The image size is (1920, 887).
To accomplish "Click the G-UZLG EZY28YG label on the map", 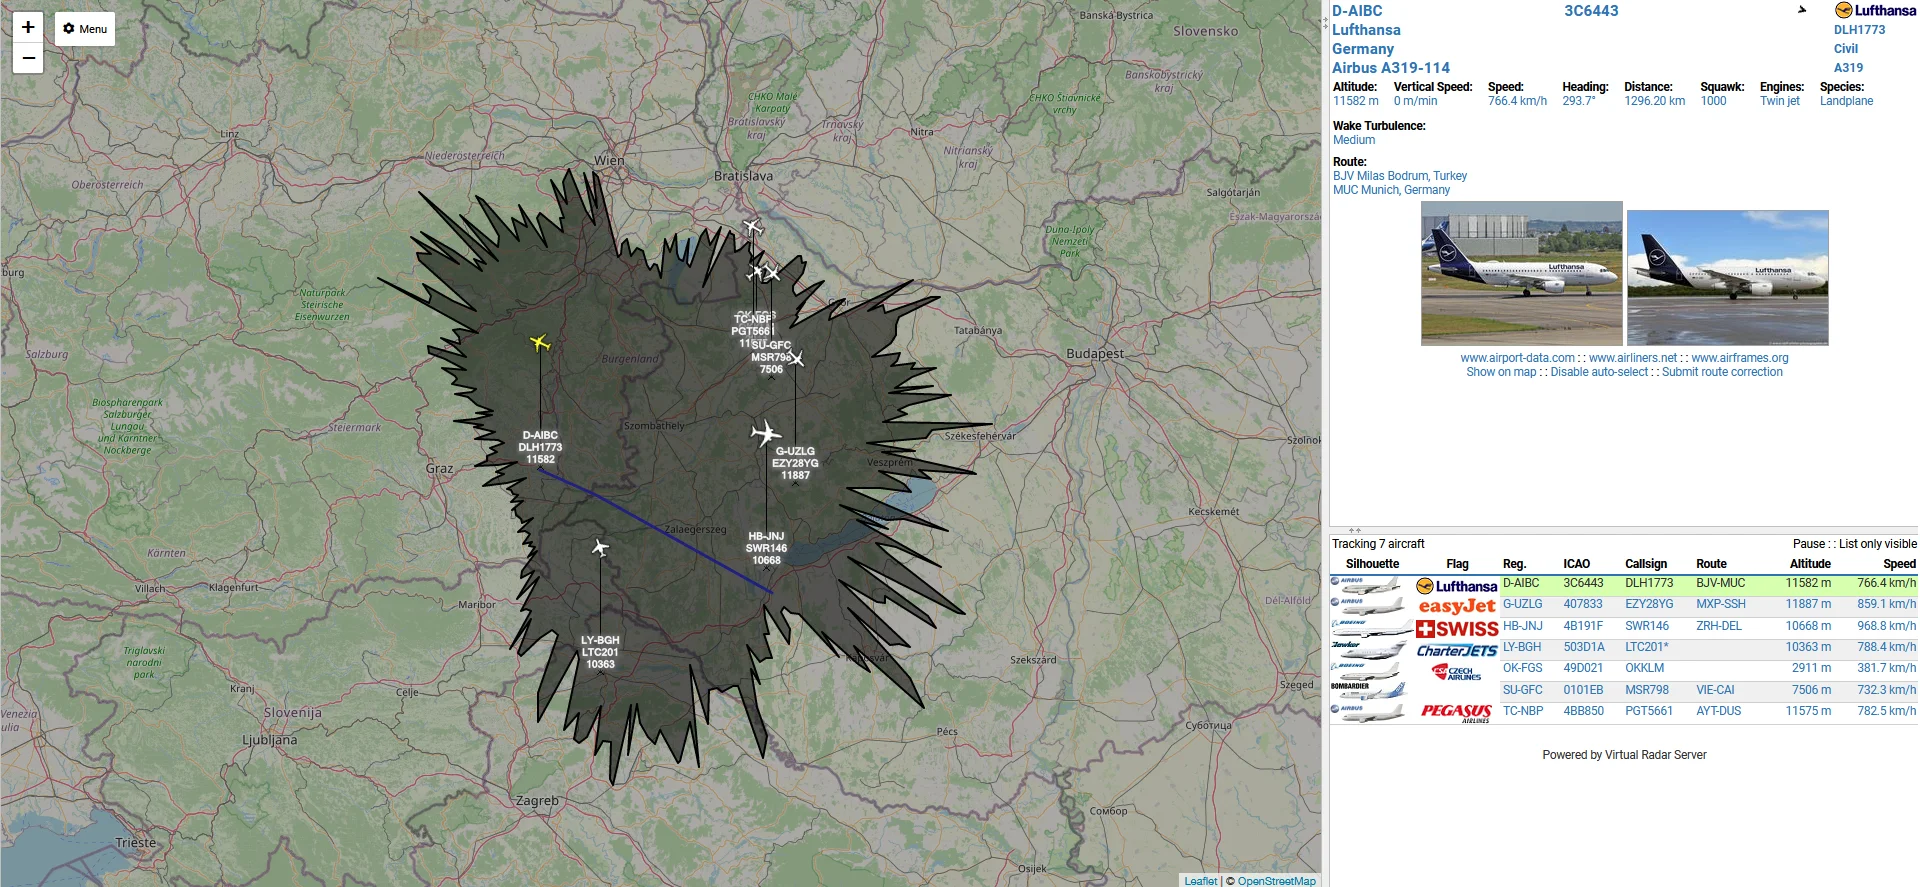I will coord(795,463).
